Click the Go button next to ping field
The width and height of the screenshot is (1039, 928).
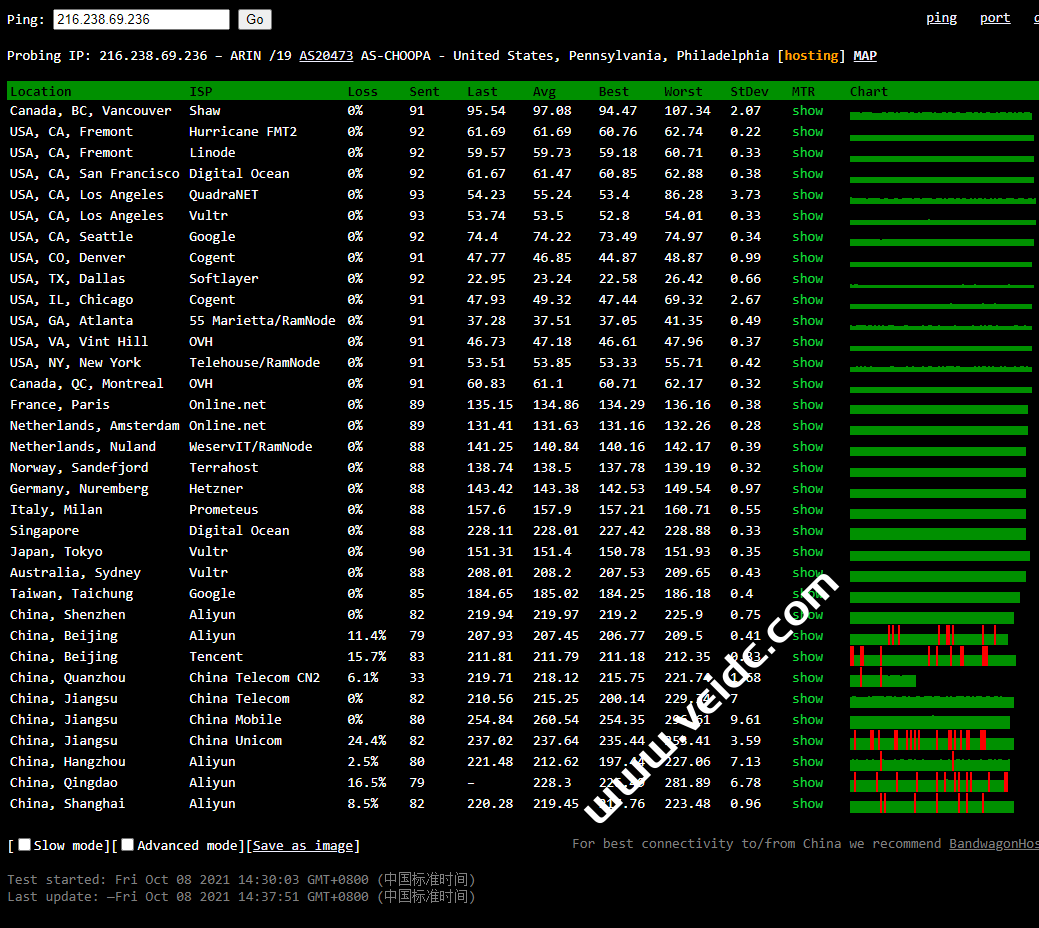[x=254, y=19]
